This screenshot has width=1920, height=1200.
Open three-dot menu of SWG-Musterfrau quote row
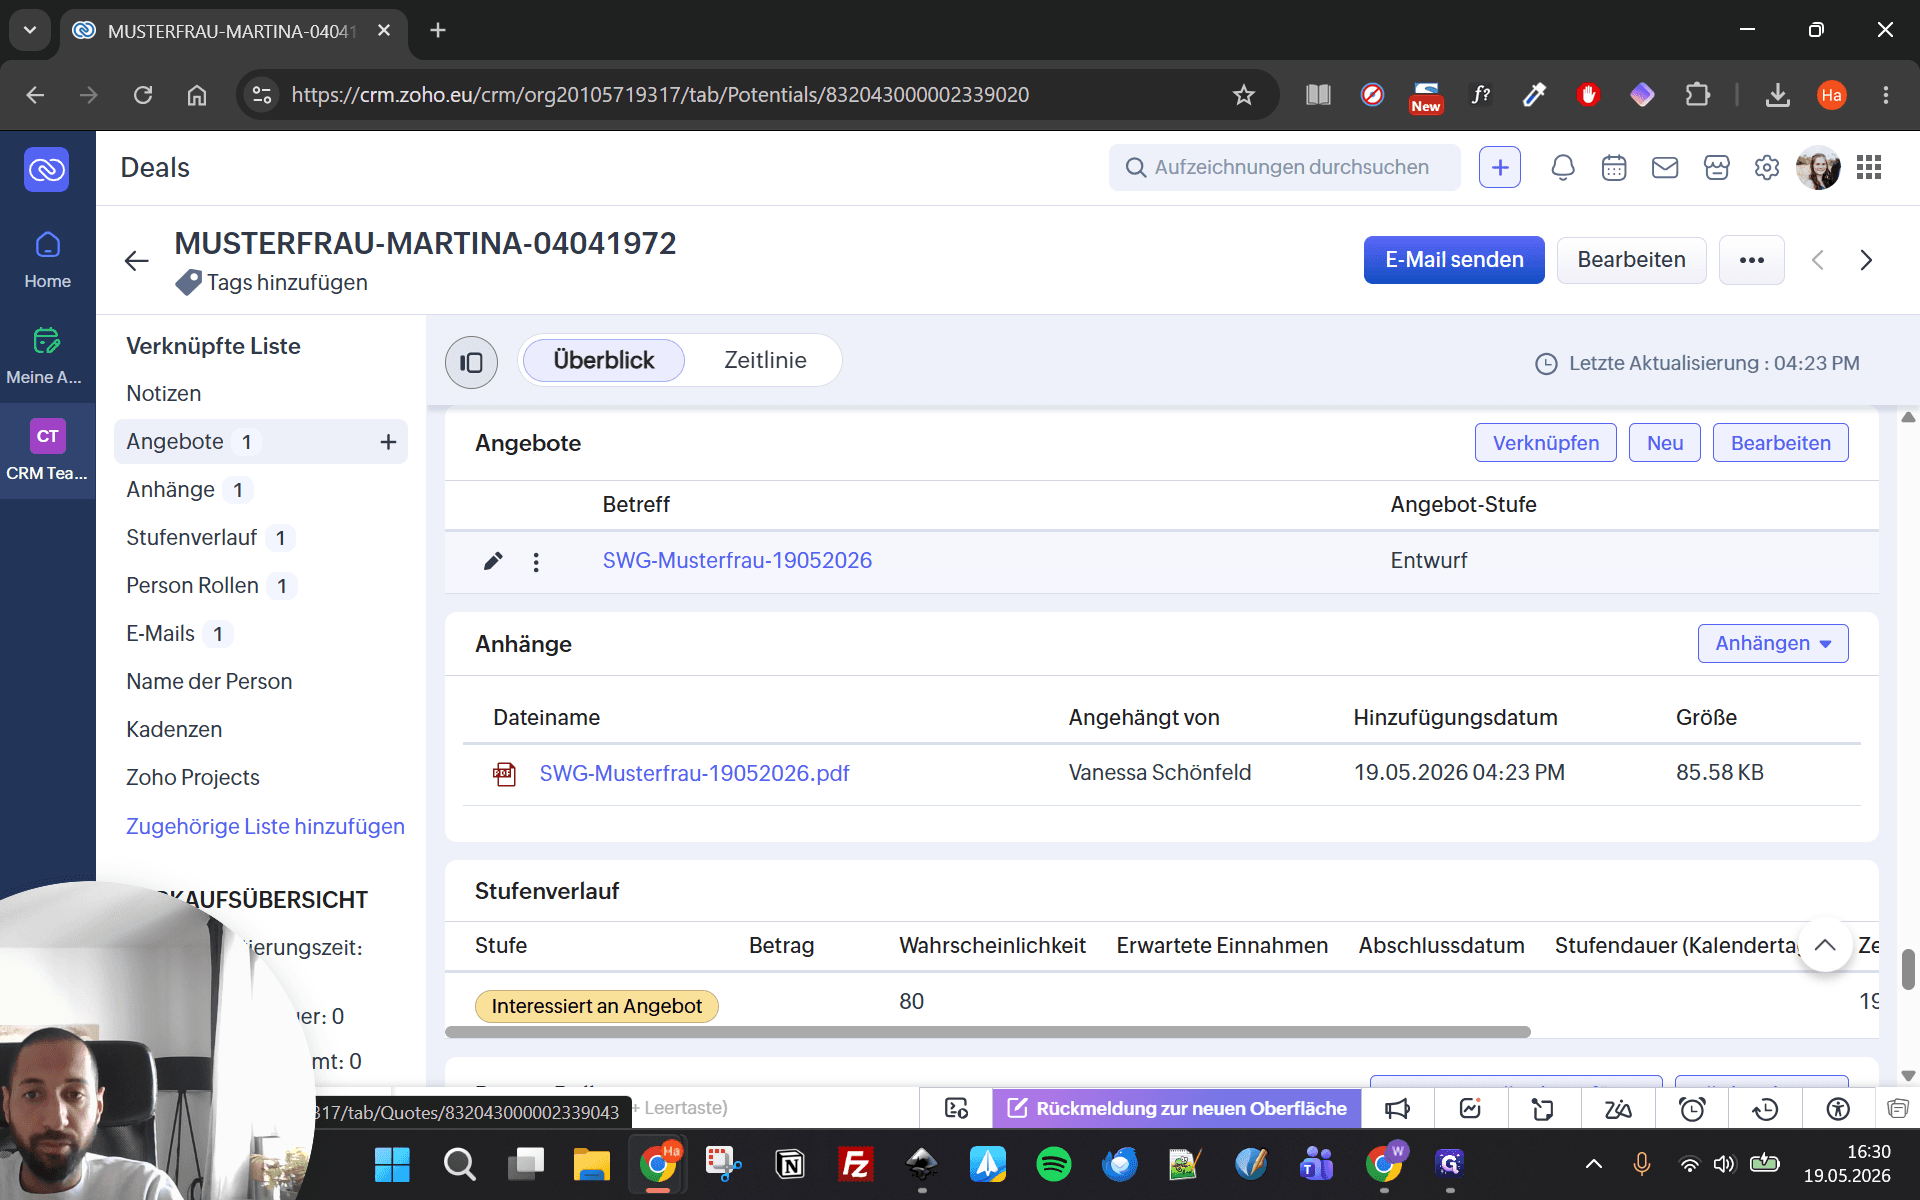click(536, 562)
